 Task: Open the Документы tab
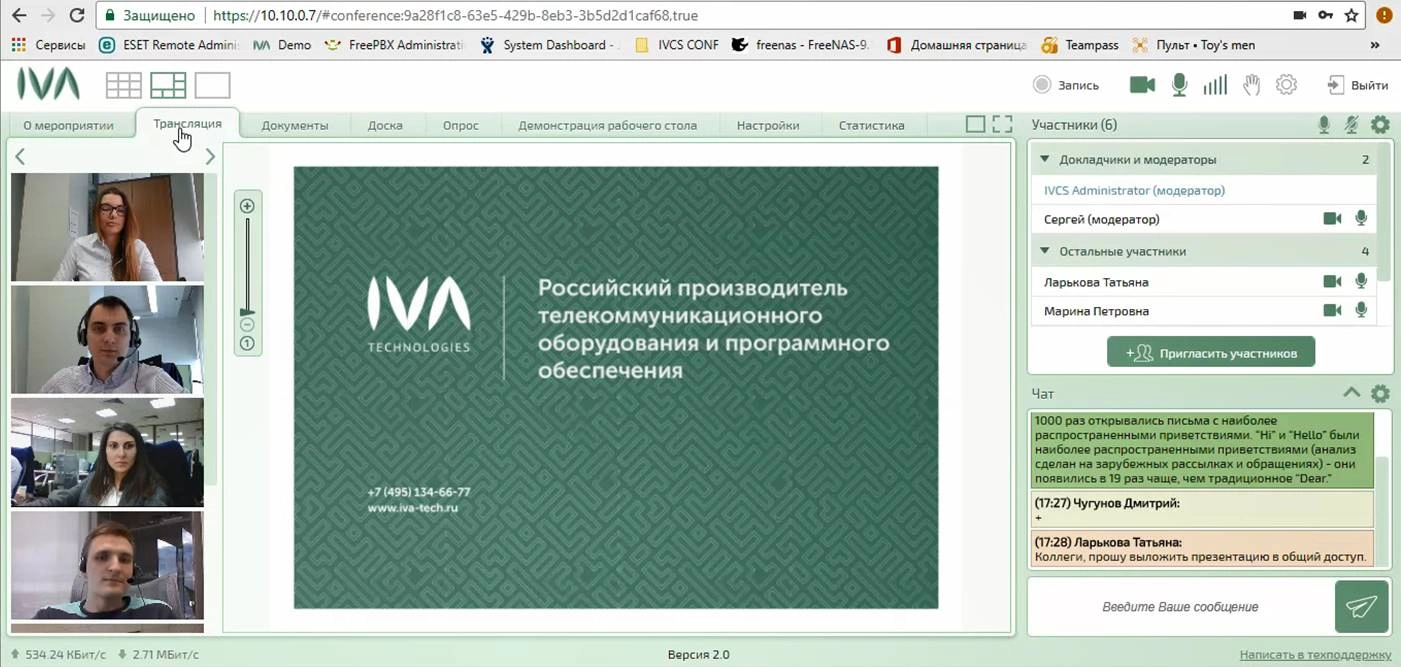click(x=295, y=125)
